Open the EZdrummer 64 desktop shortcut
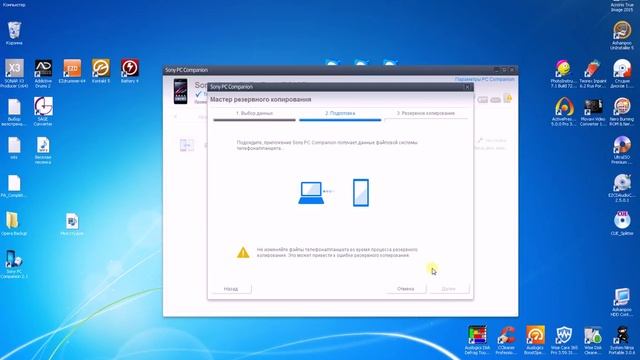 (x=72, y=71)
